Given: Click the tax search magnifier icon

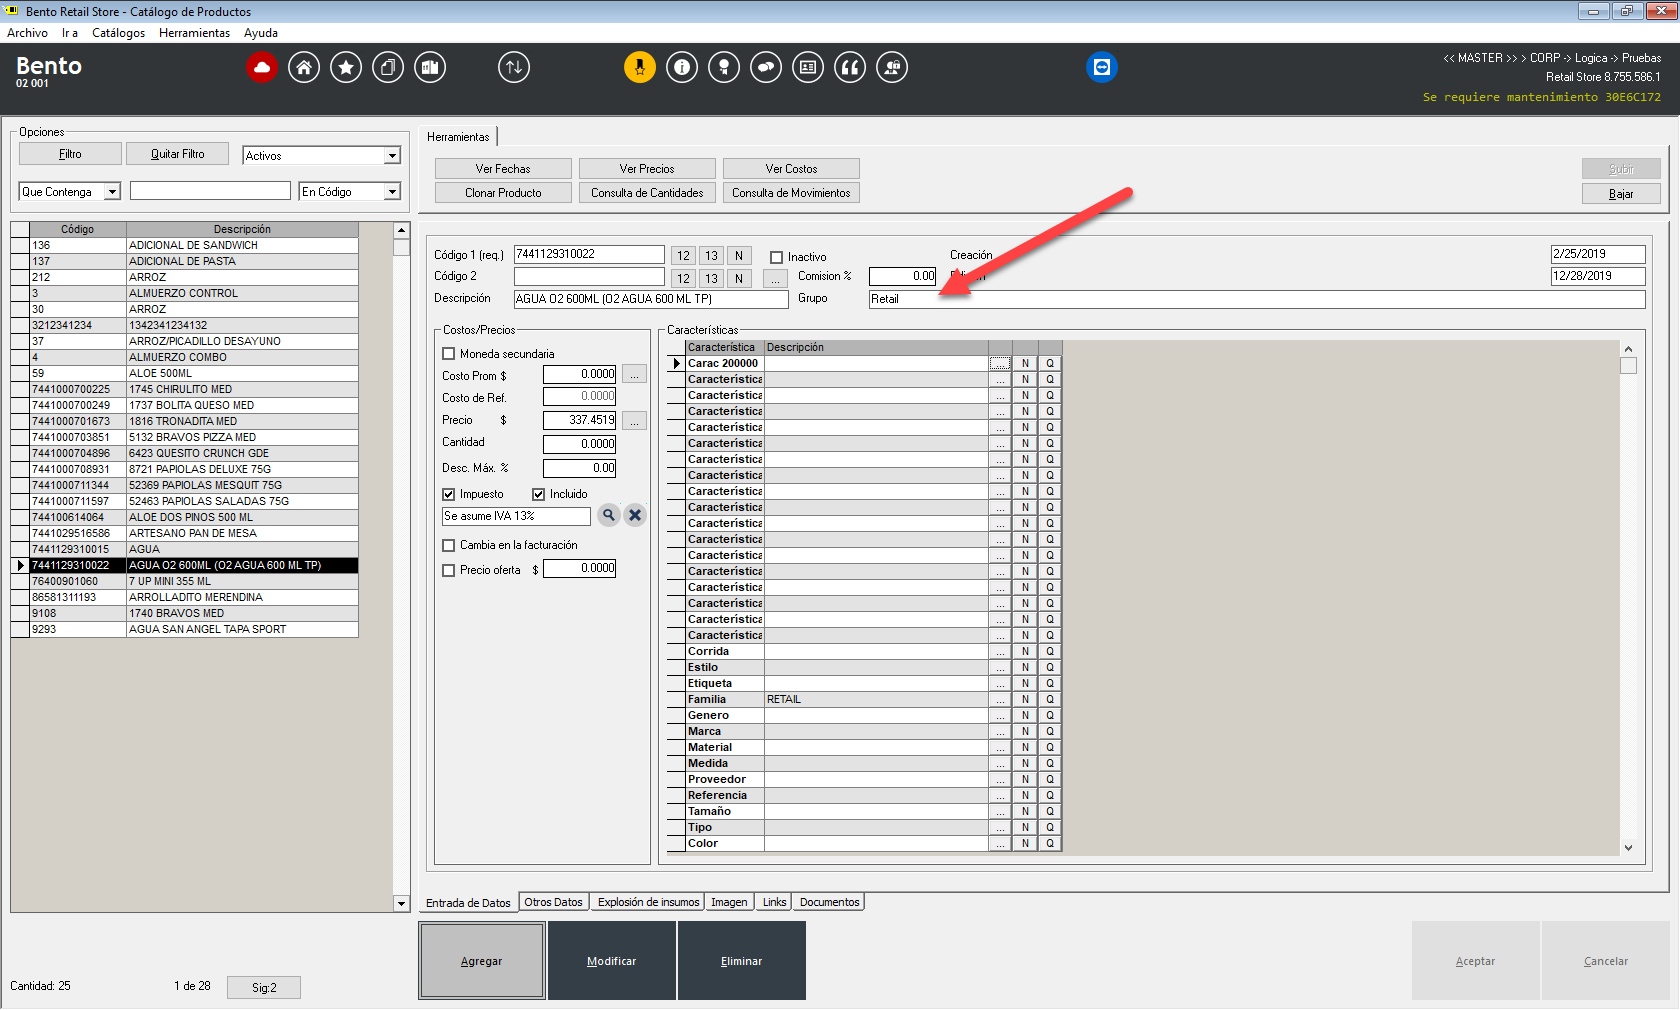Looking at the screenshot, I should coord(608,515).
